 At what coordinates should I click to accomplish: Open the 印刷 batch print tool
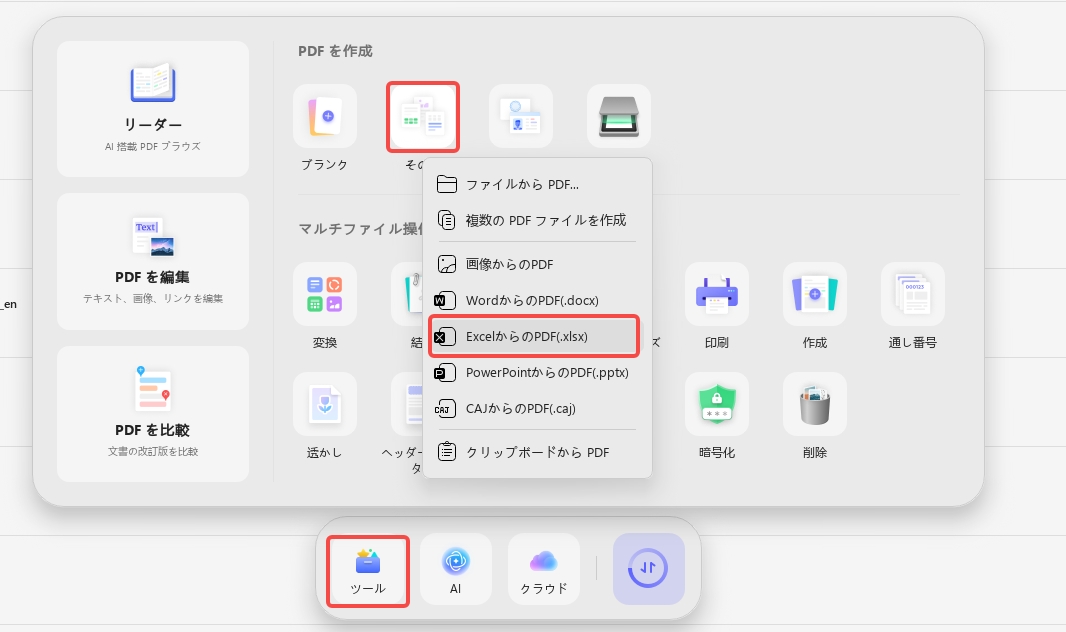[x=717, y=294]
